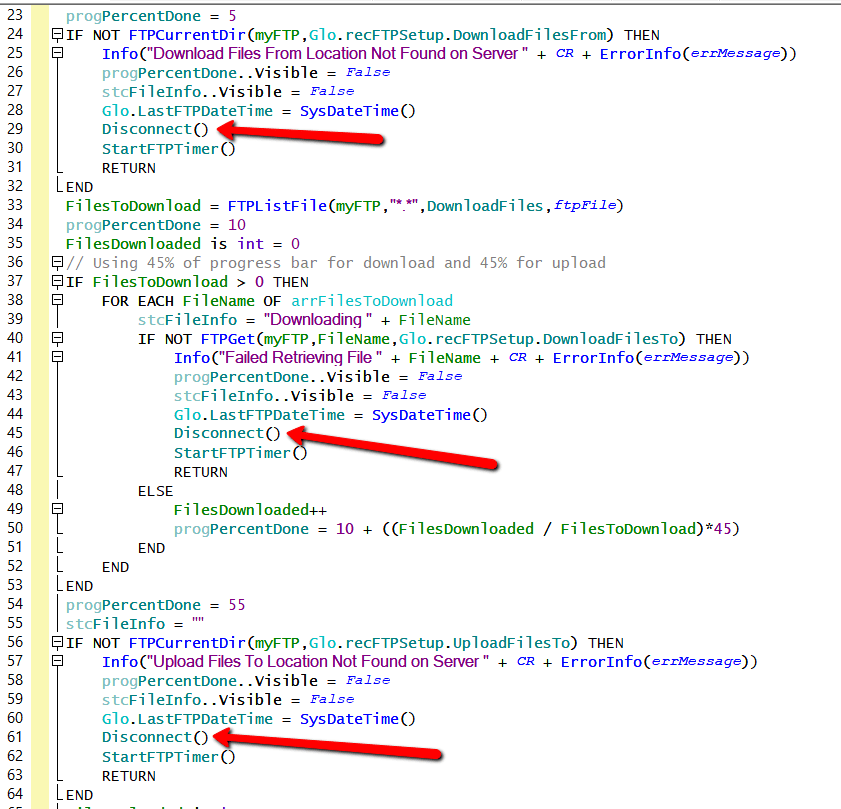Image resolution: width=841 pixels, height=809 pixels.
Task: Collapse the FOR EACH FileName loop fold
Action: point(57,301)
